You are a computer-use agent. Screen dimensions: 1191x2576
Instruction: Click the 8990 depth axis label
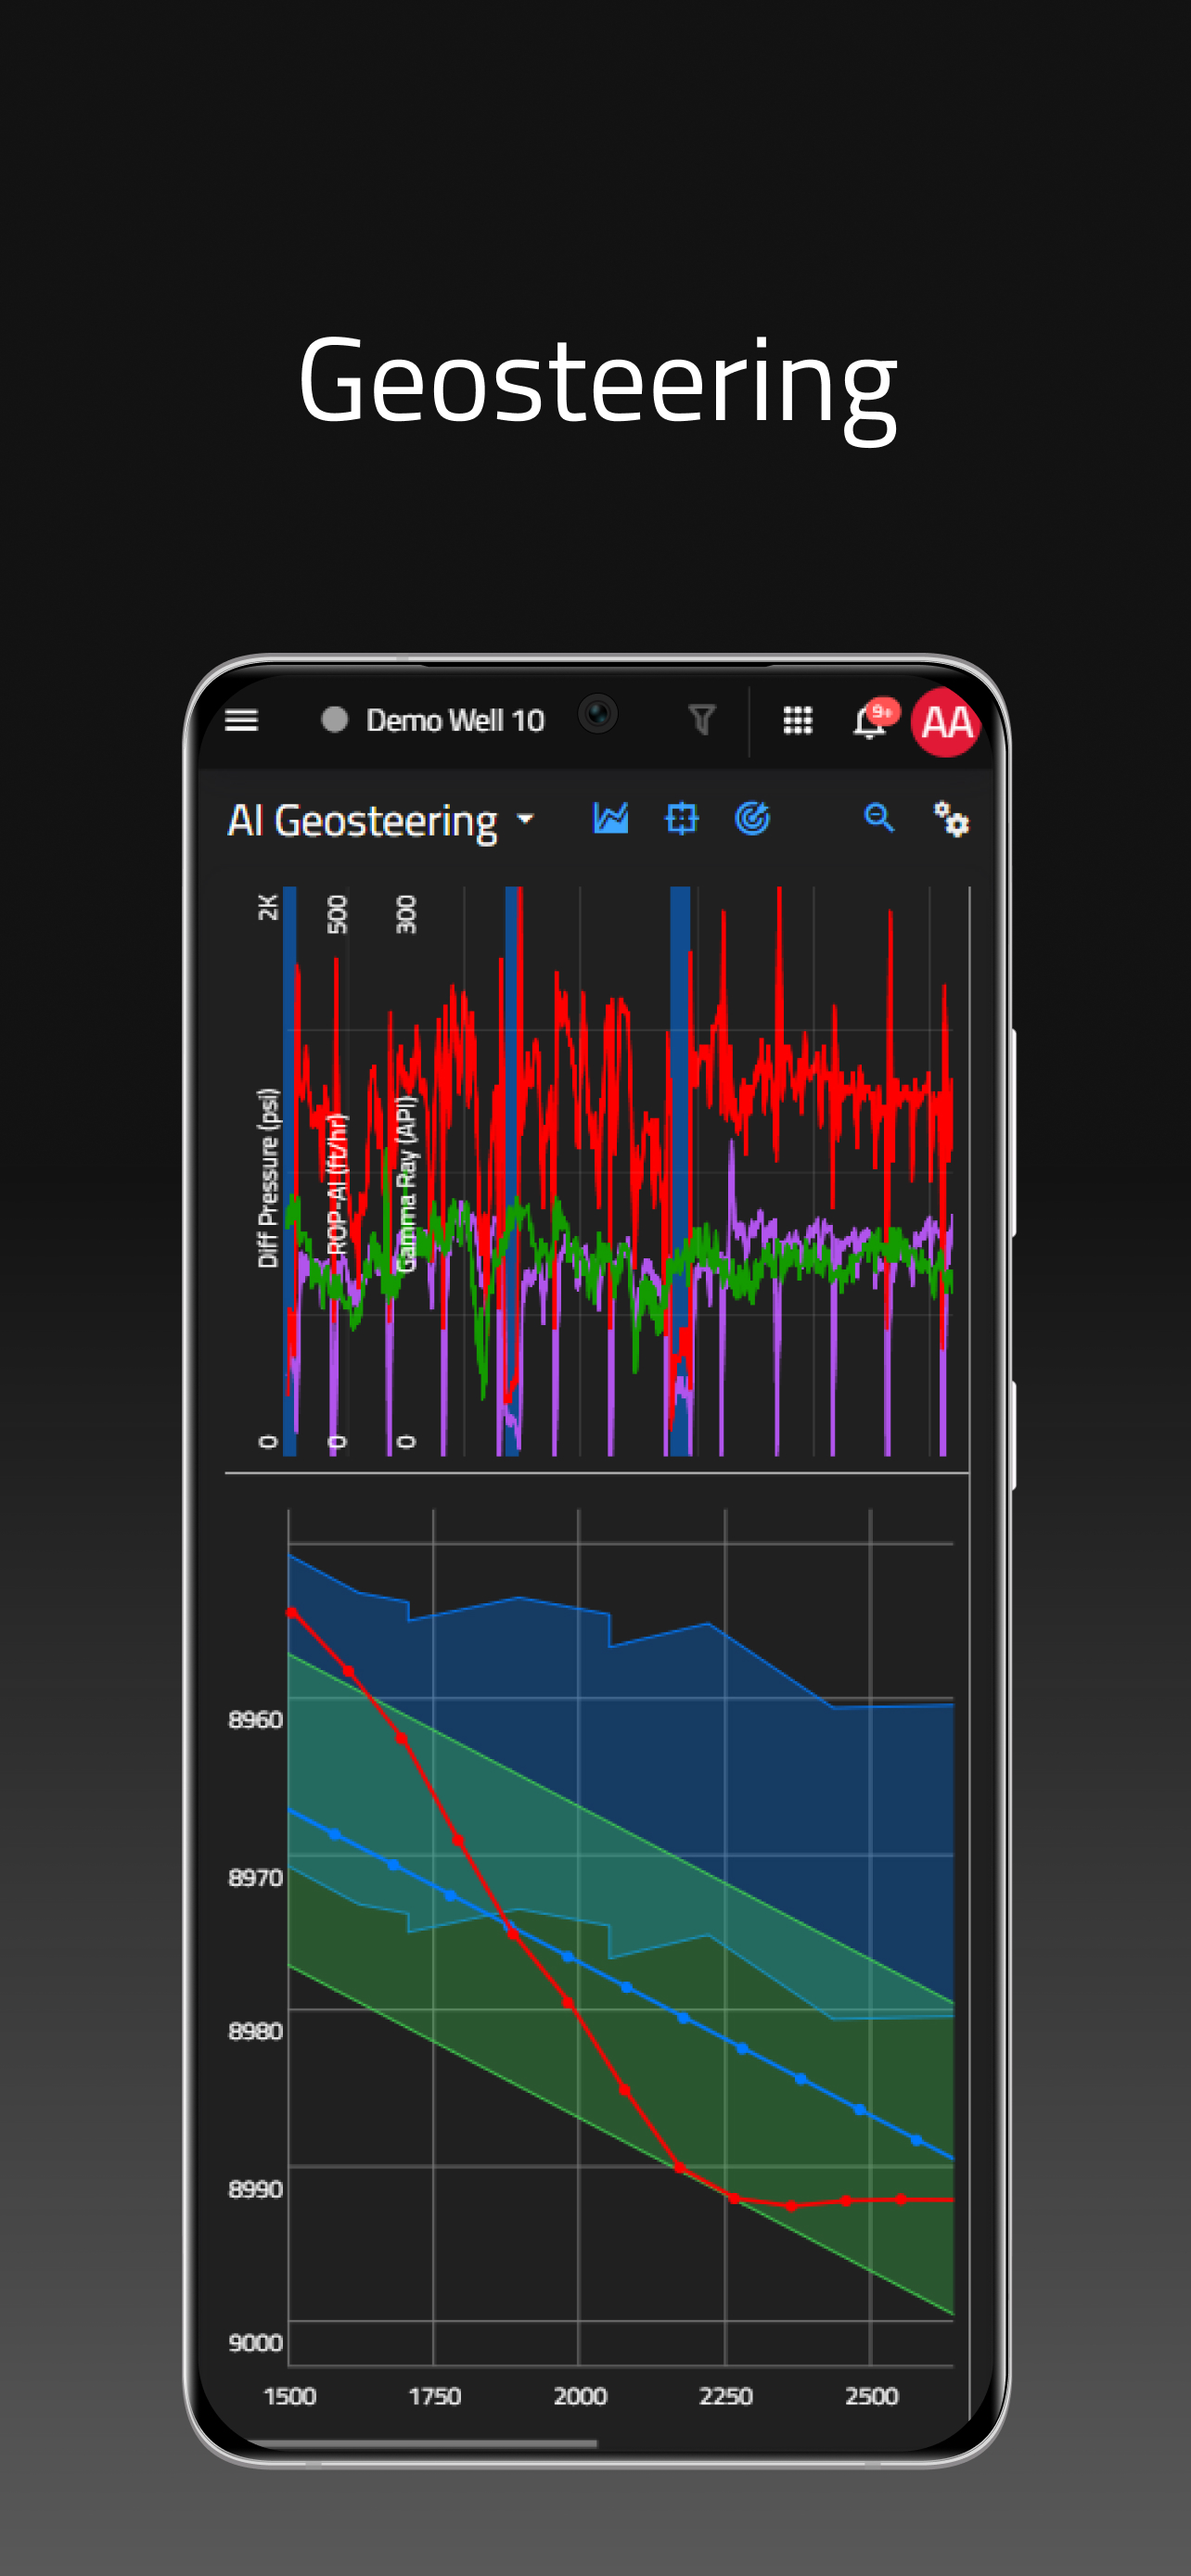pos(256,2189)
